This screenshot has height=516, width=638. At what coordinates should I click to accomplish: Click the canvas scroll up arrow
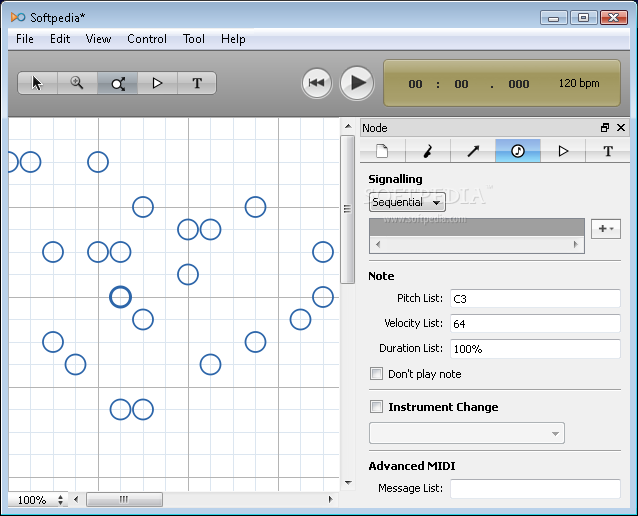coord(348,127)
